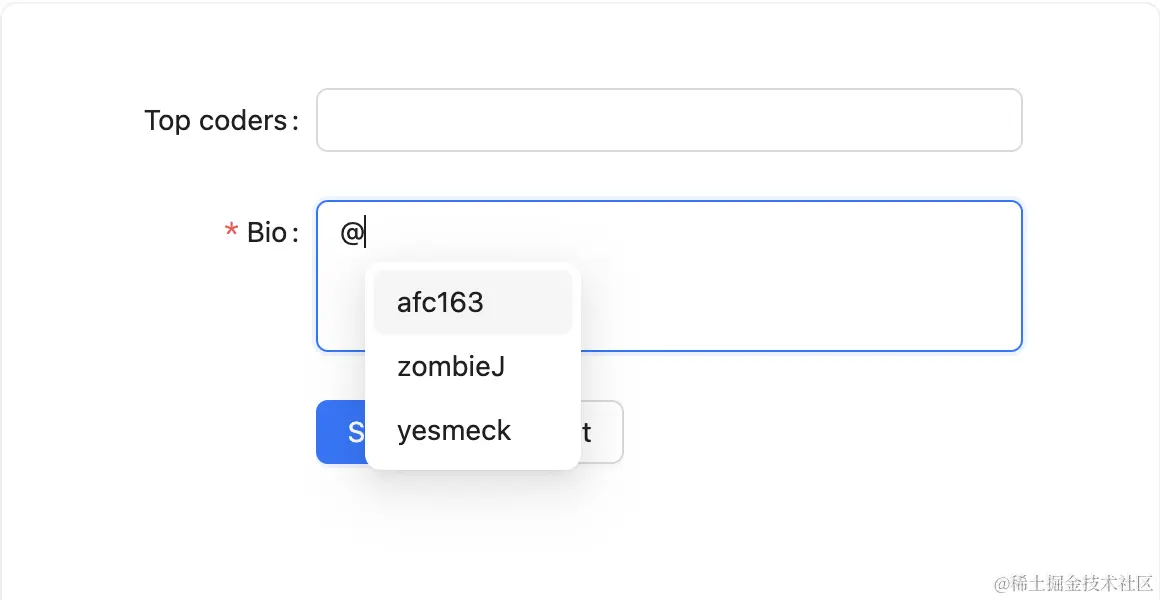Click the Top coders input field
The width and height of the screenshot is (1160, 600).
668,120
